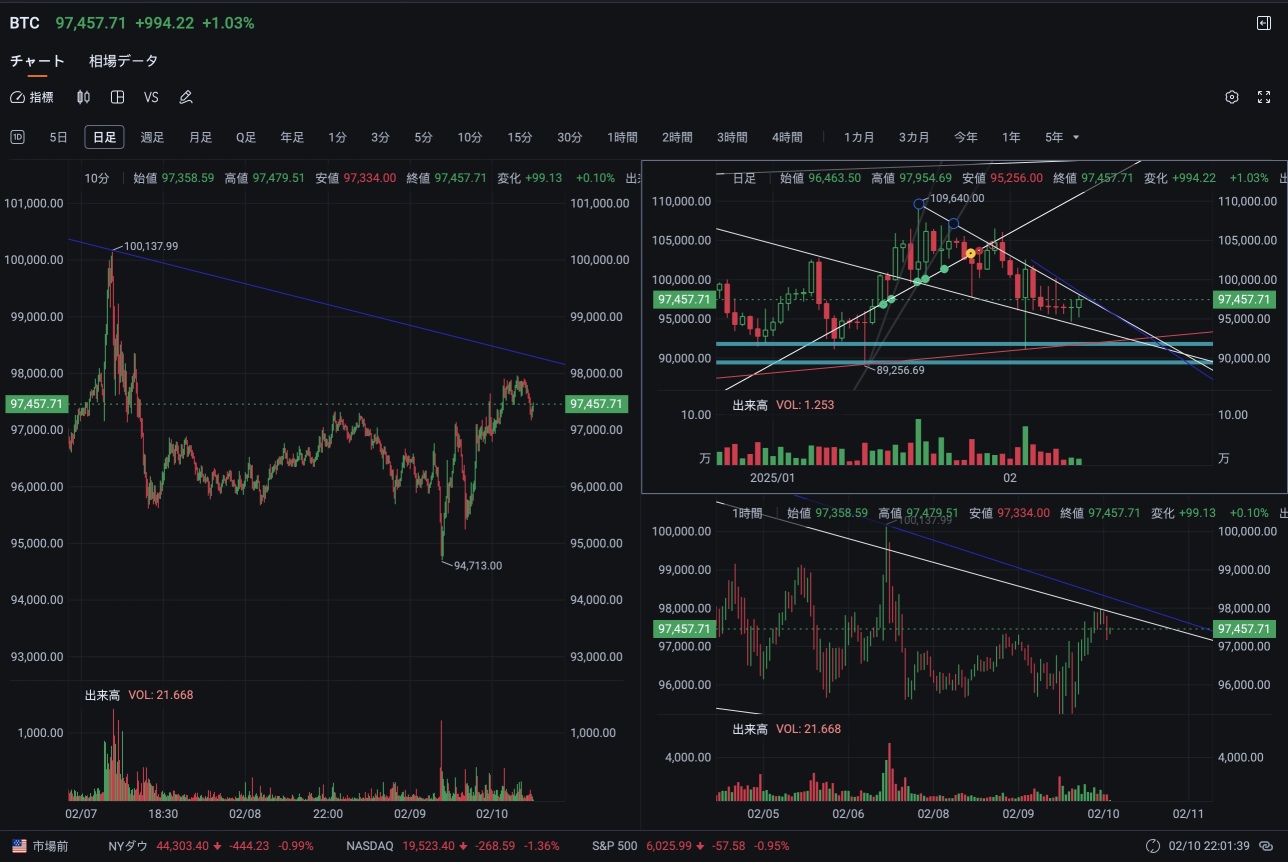Select the orange circle marker on daily chart

click(970, 254)
